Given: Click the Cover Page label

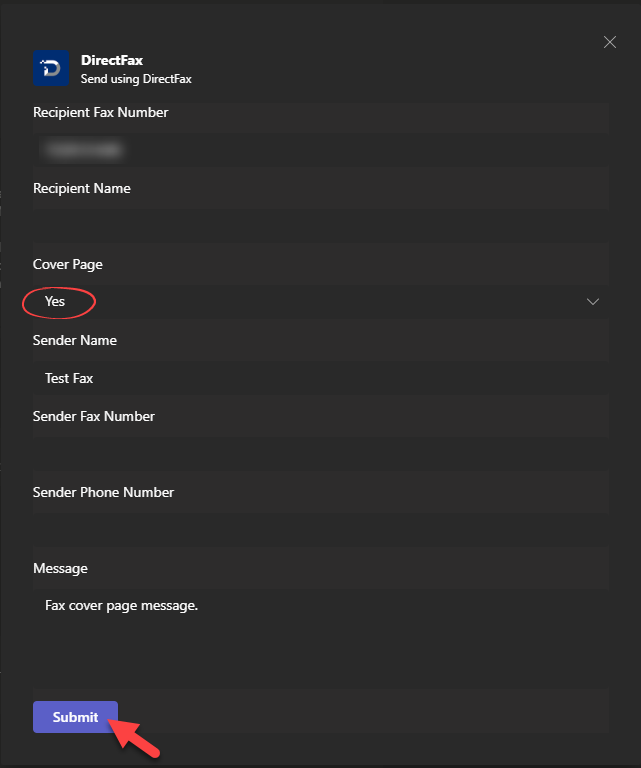Looking at the screenshot, I should click(x=68, y=264).
